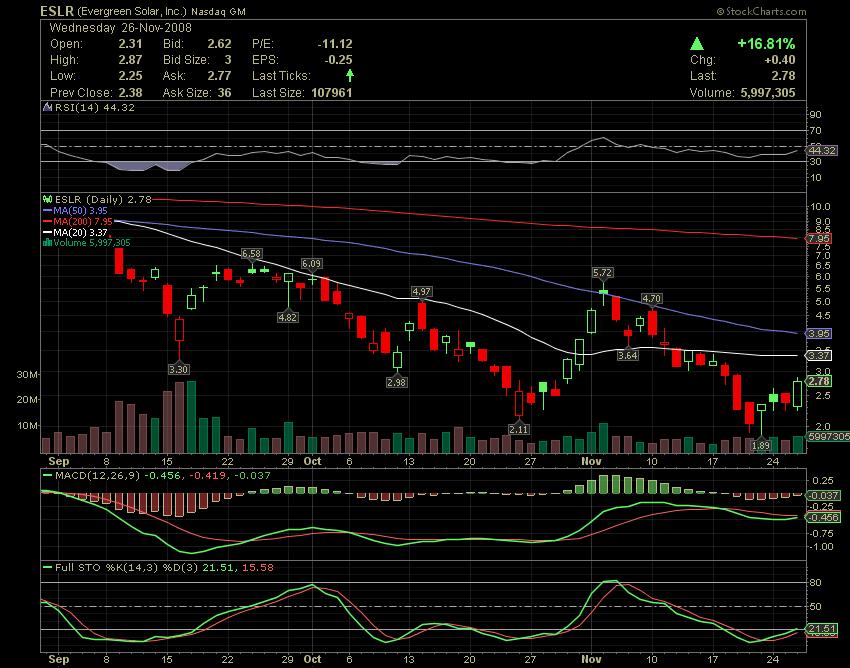Click the blue MA(50) legend line

pos(48,210)
